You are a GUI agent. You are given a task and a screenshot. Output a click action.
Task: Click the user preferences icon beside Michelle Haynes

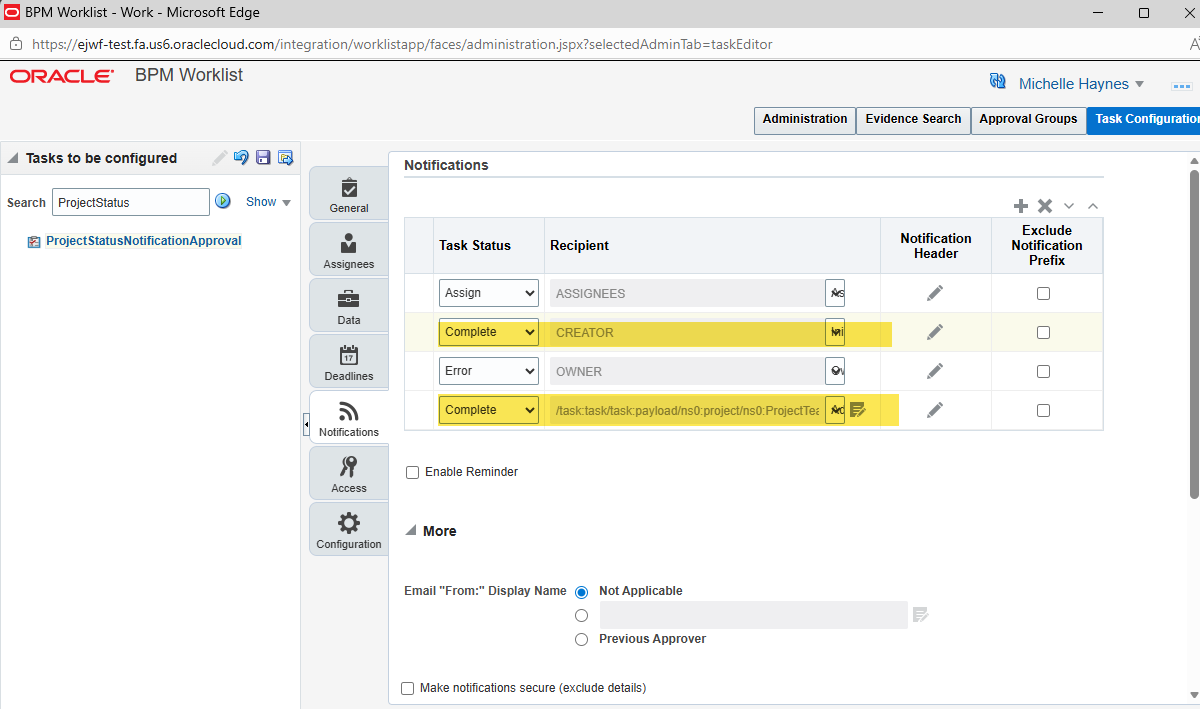997,82
